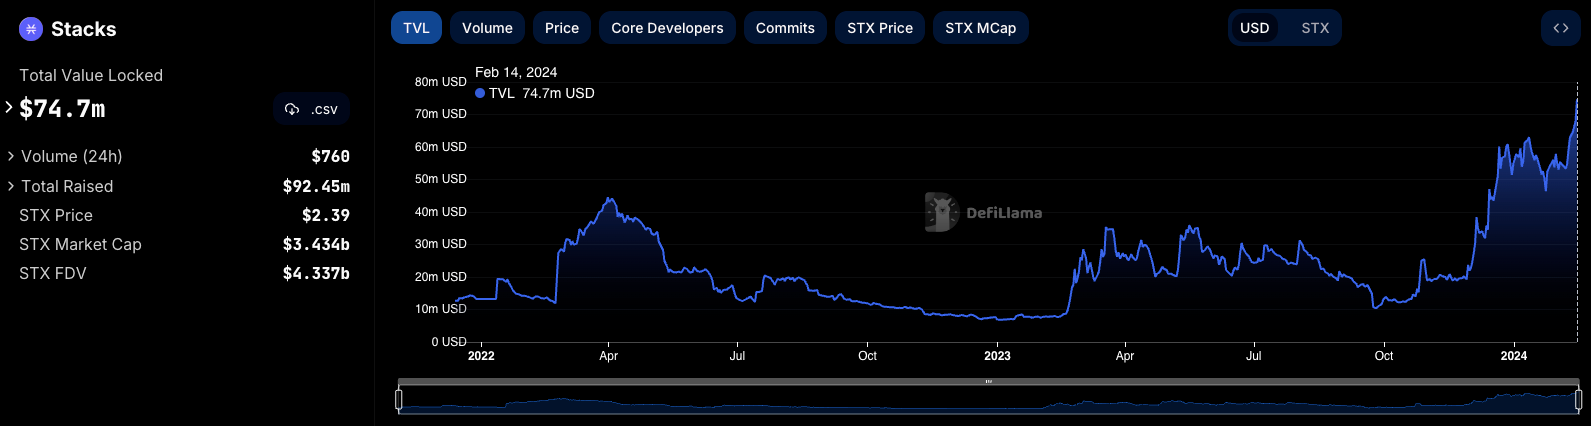The width and height of the screenshot is (1591, 426).
Task: Click the right handle of range slider
Action: click(x=1578, y=400)
